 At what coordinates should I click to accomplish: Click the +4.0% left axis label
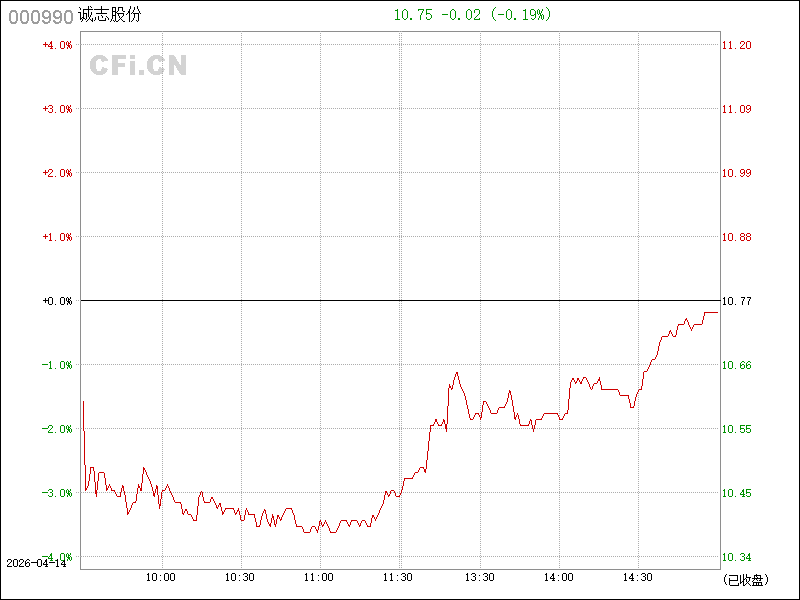coord(57,45)
